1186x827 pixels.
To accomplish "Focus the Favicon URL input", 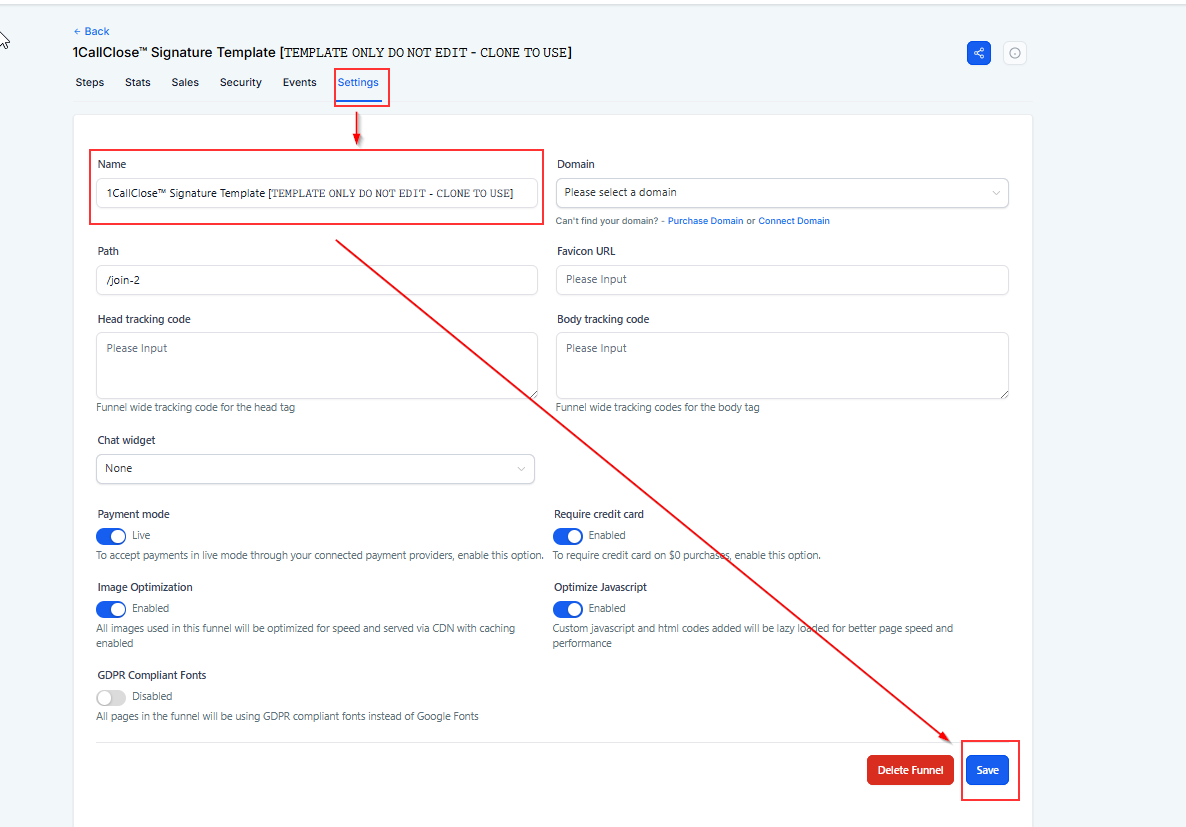I will pos(781,280).
